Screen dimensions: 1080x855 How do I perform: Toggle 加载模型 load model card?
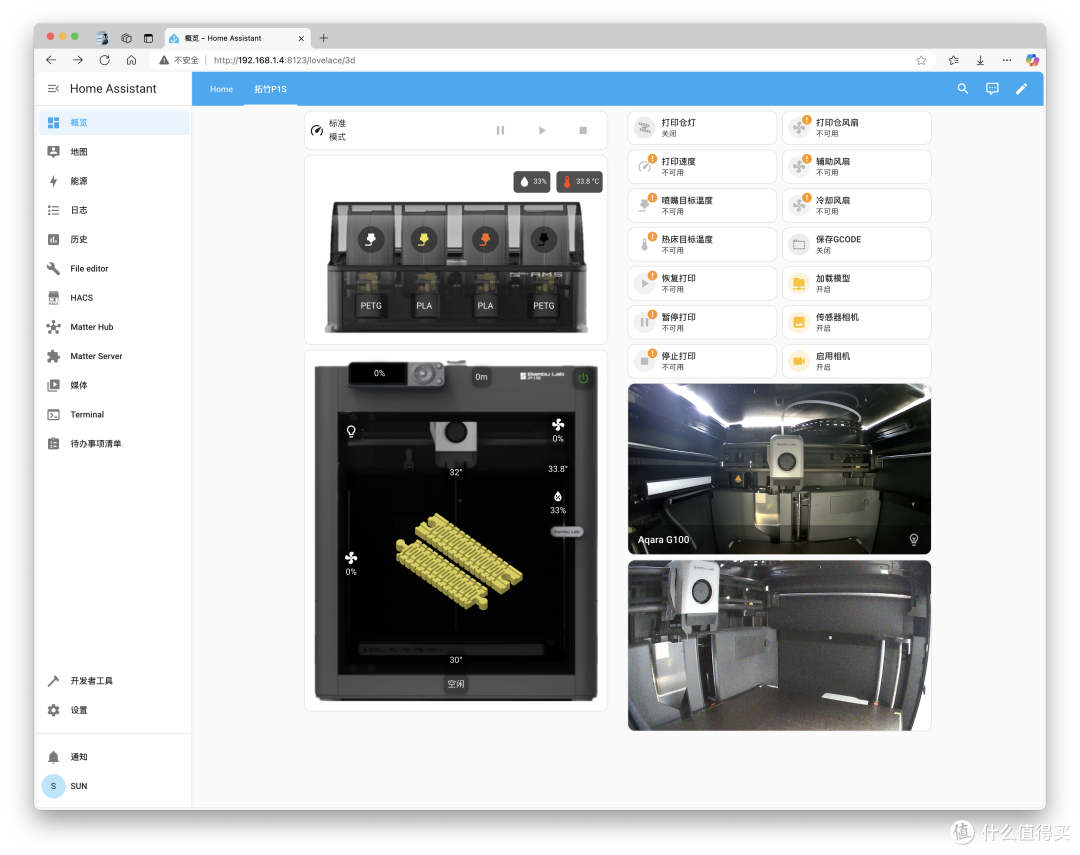point(857,283)
